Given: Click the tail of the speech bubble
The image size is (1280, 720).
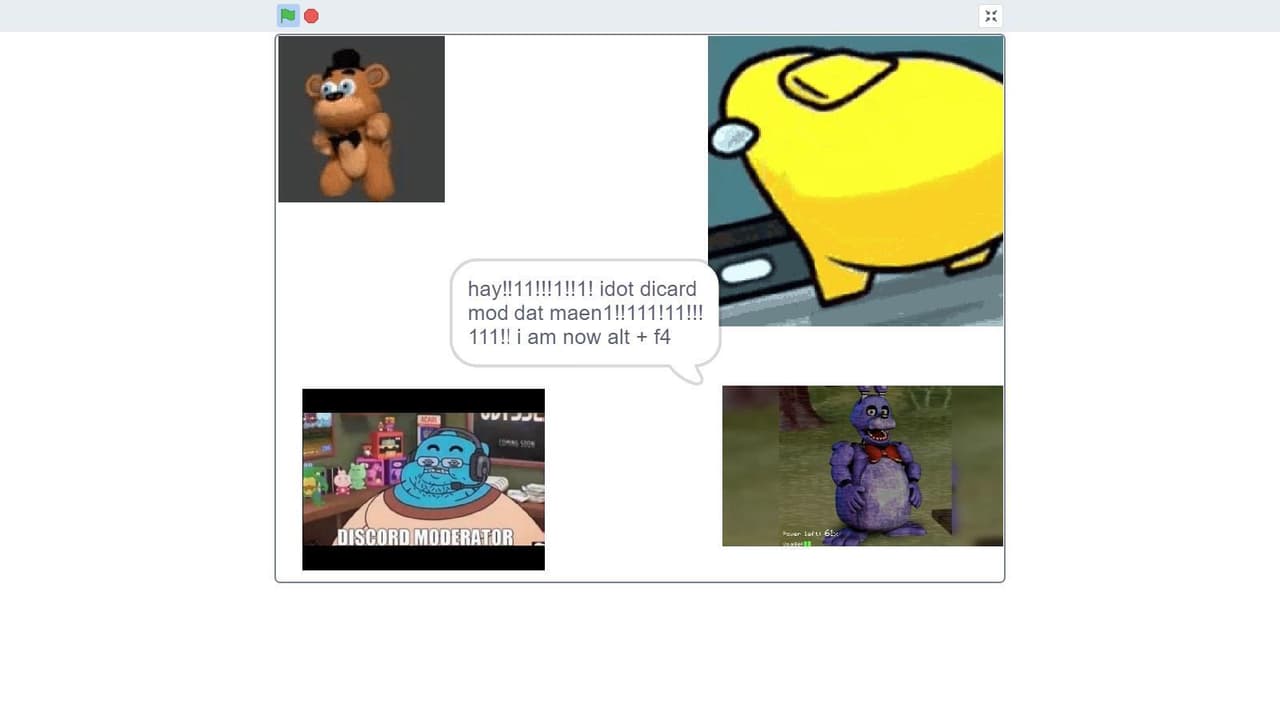Looking at the screenshot, I should point(687,374).
